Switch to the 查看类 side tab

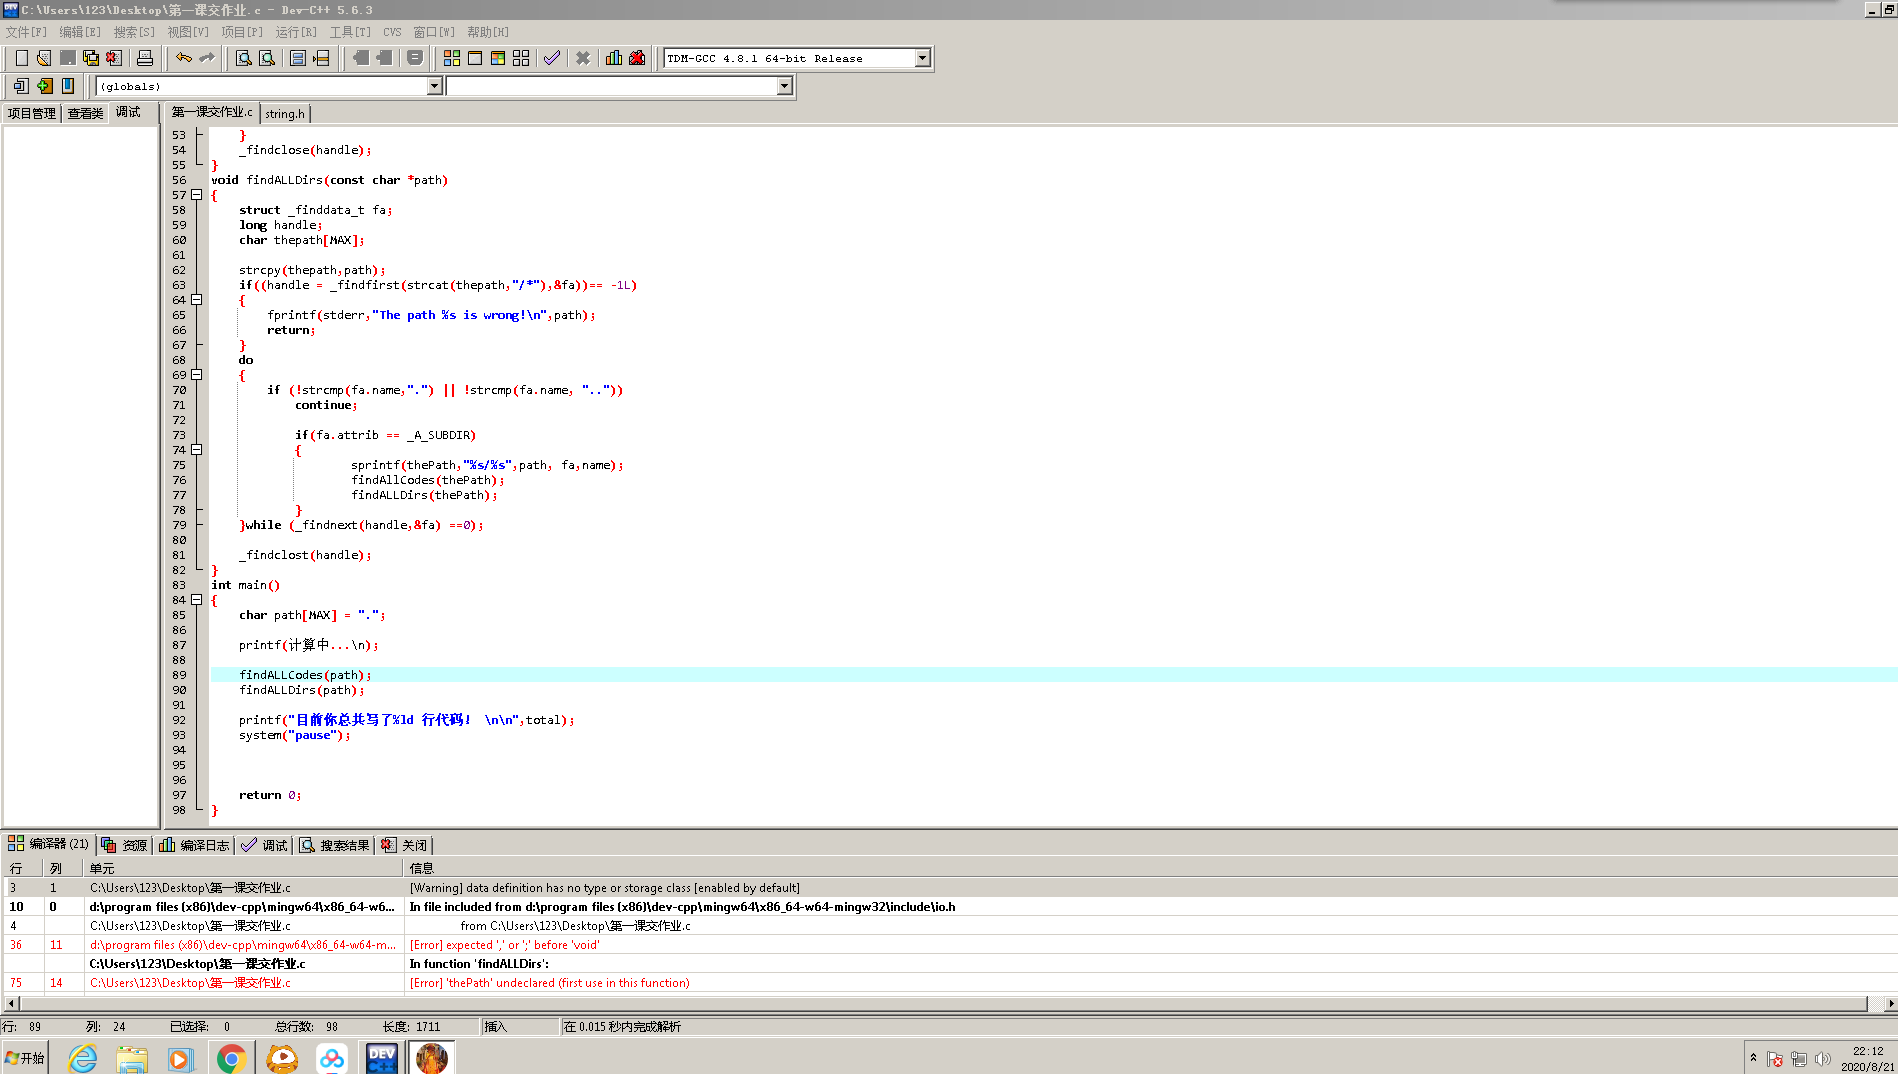(85, 113)
